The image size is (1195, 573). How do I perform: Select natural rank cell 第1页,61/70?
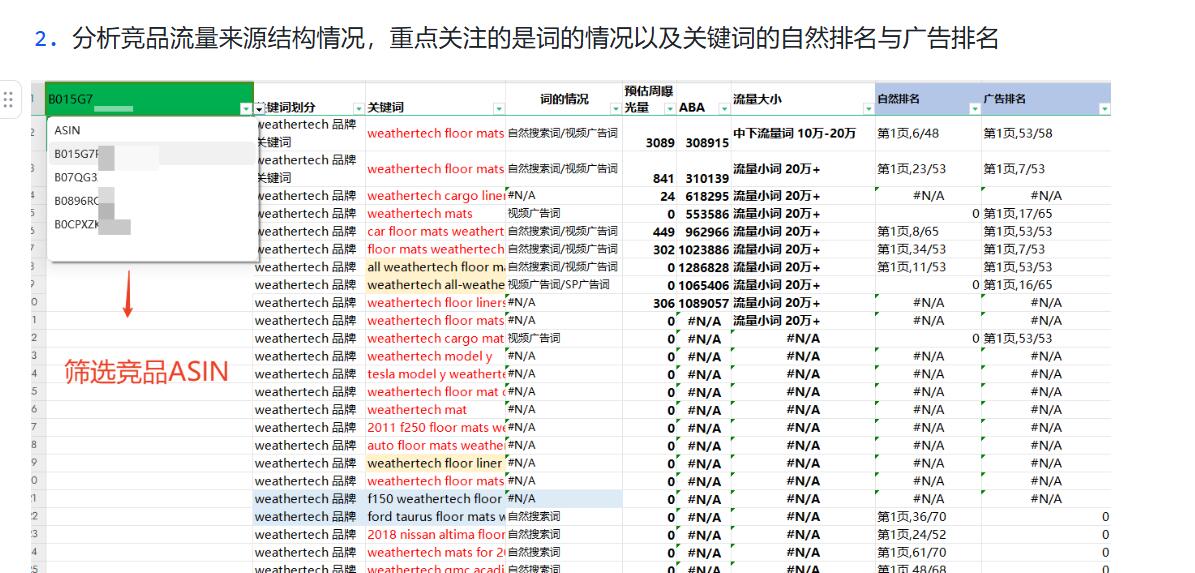[928, 552]
